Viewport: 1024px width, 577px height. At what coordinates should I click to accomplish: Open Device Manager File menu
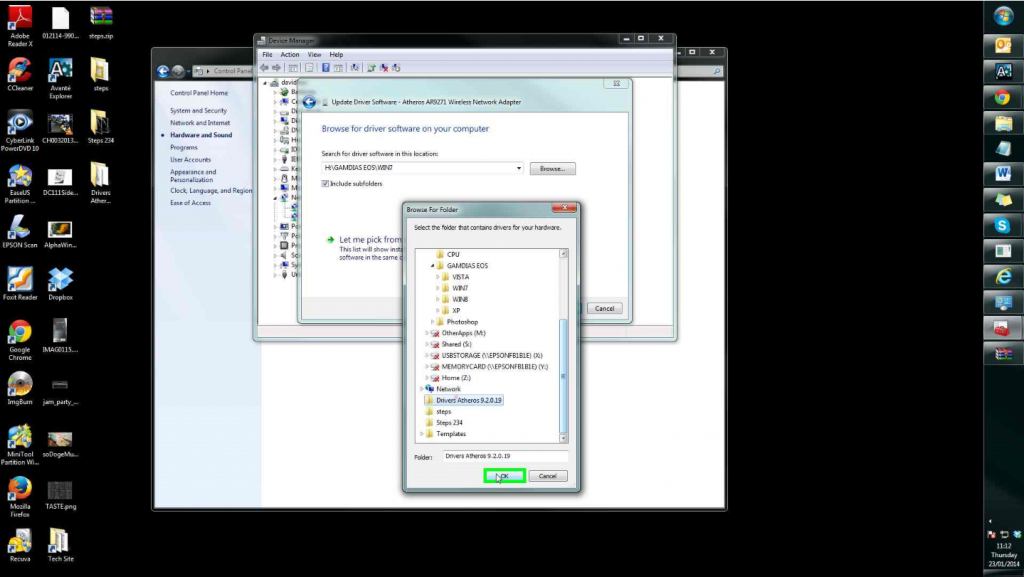(267, 55)
